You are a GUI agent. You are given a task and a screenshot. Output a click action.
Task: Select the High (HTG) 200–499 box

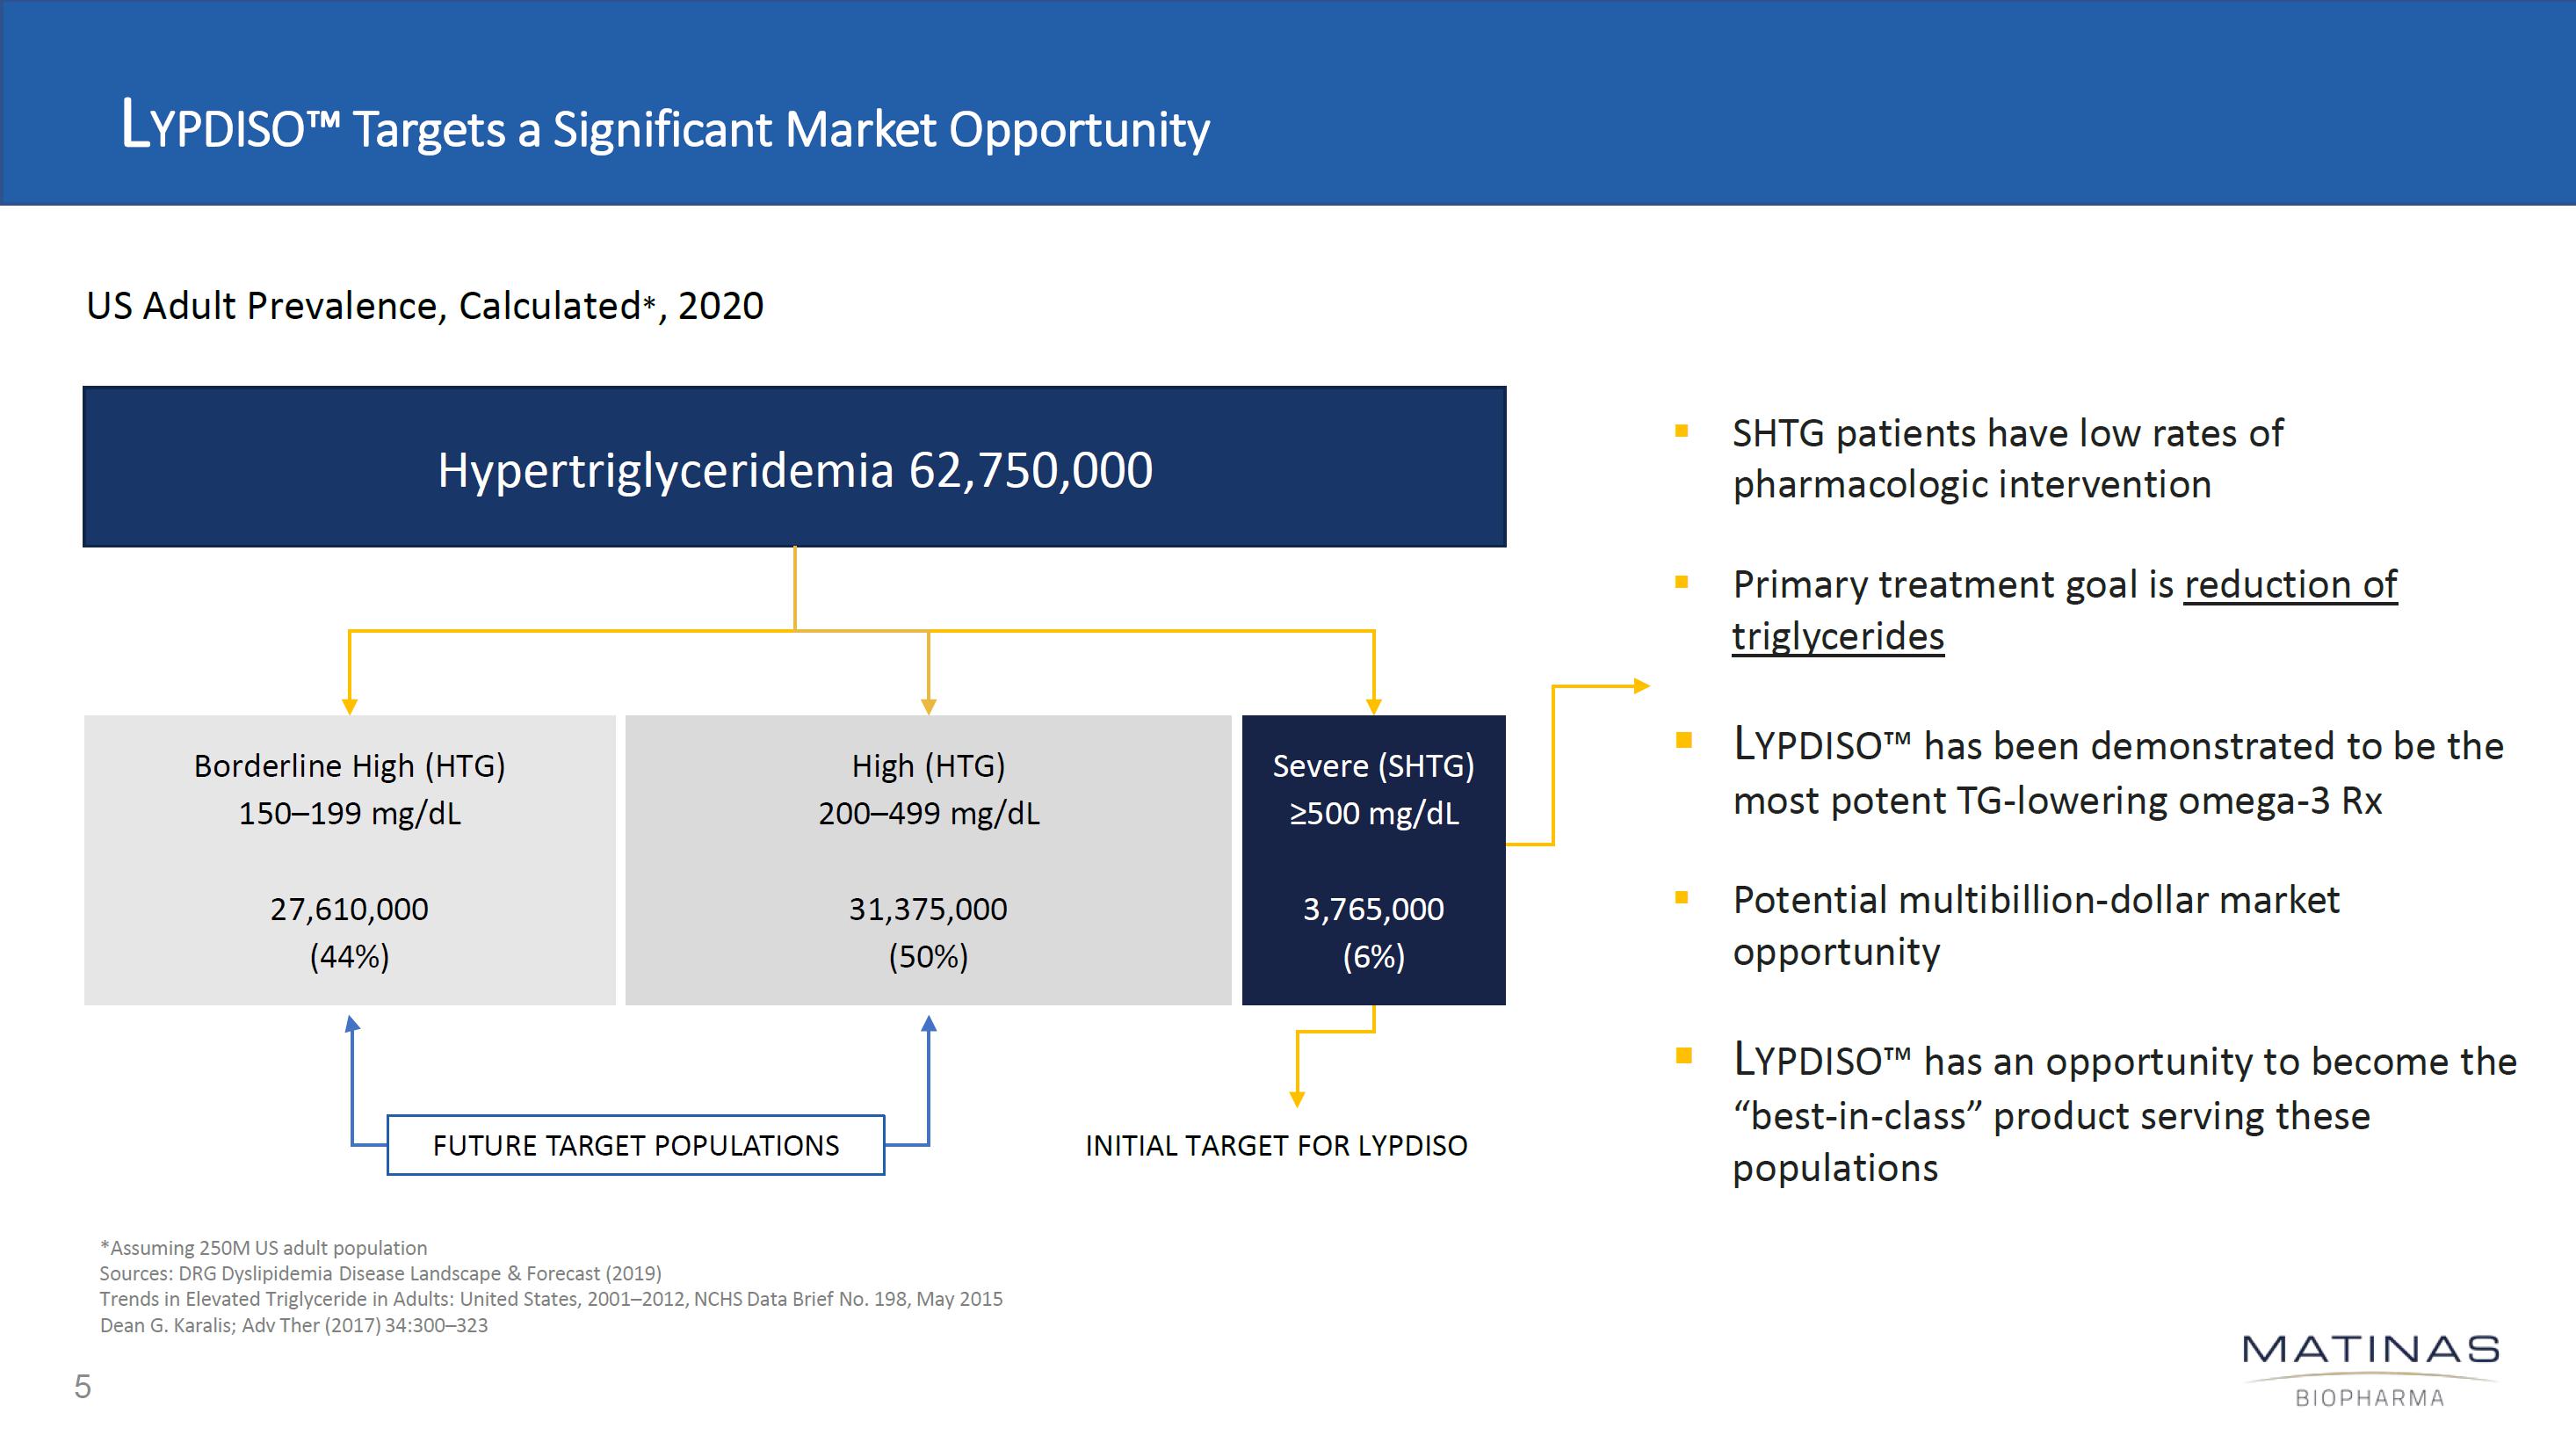[x=928, y=859]
